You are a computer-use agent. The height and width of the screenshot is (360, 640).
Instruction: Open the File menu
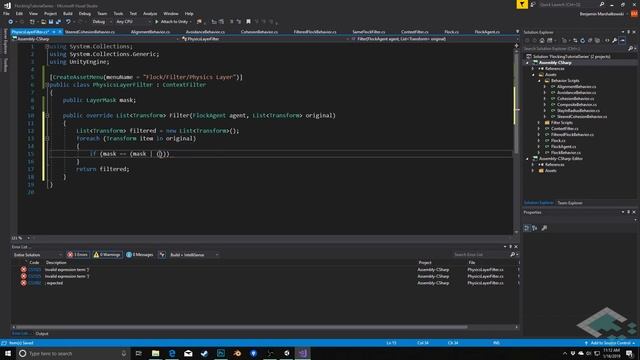coord(6,13)
